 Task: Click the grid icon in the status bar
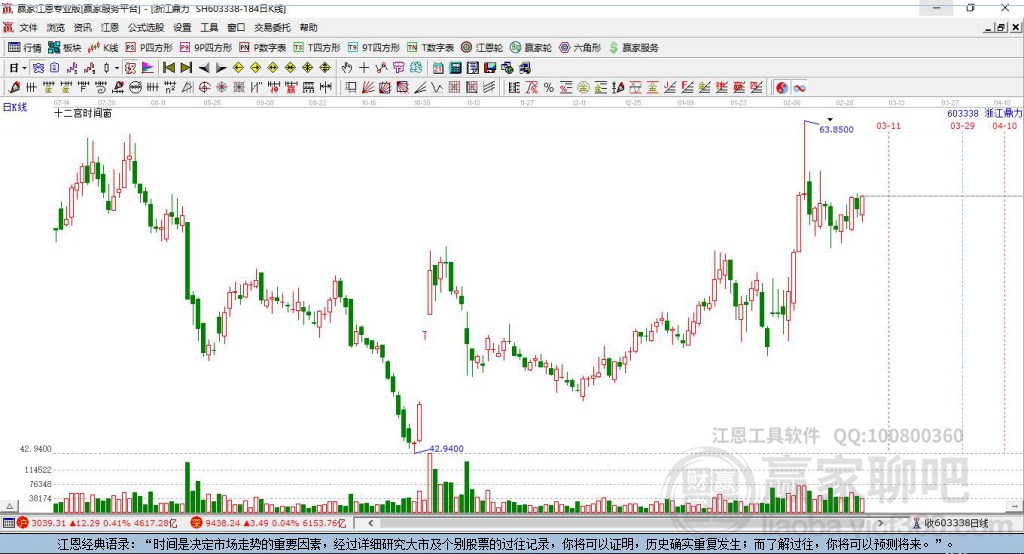[8, 523]
